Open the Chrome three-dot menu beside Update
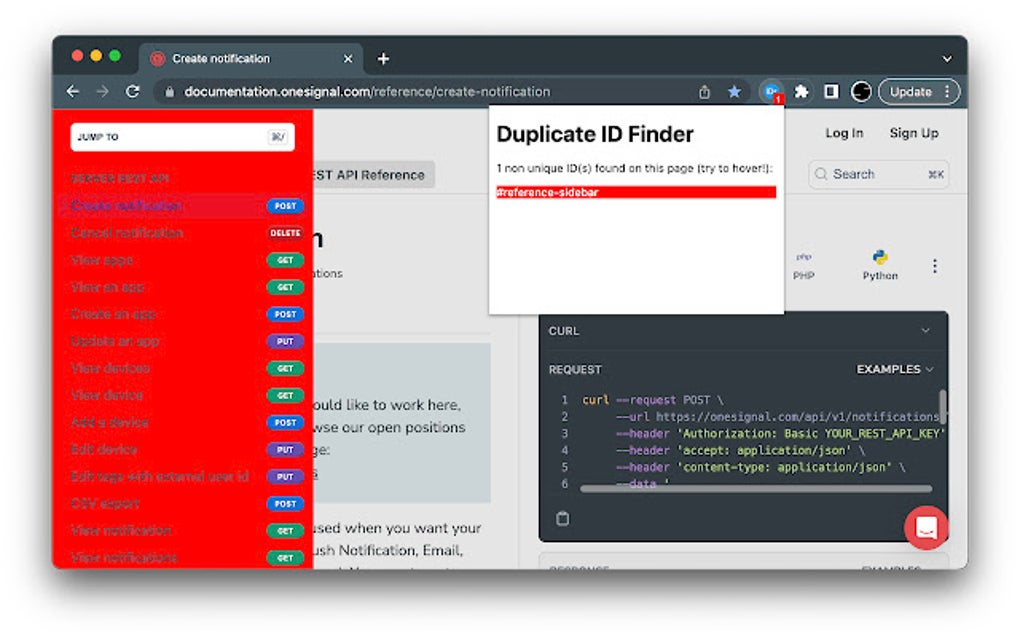The height and width of the screenshot is (638, 1020). pos(947,92)
